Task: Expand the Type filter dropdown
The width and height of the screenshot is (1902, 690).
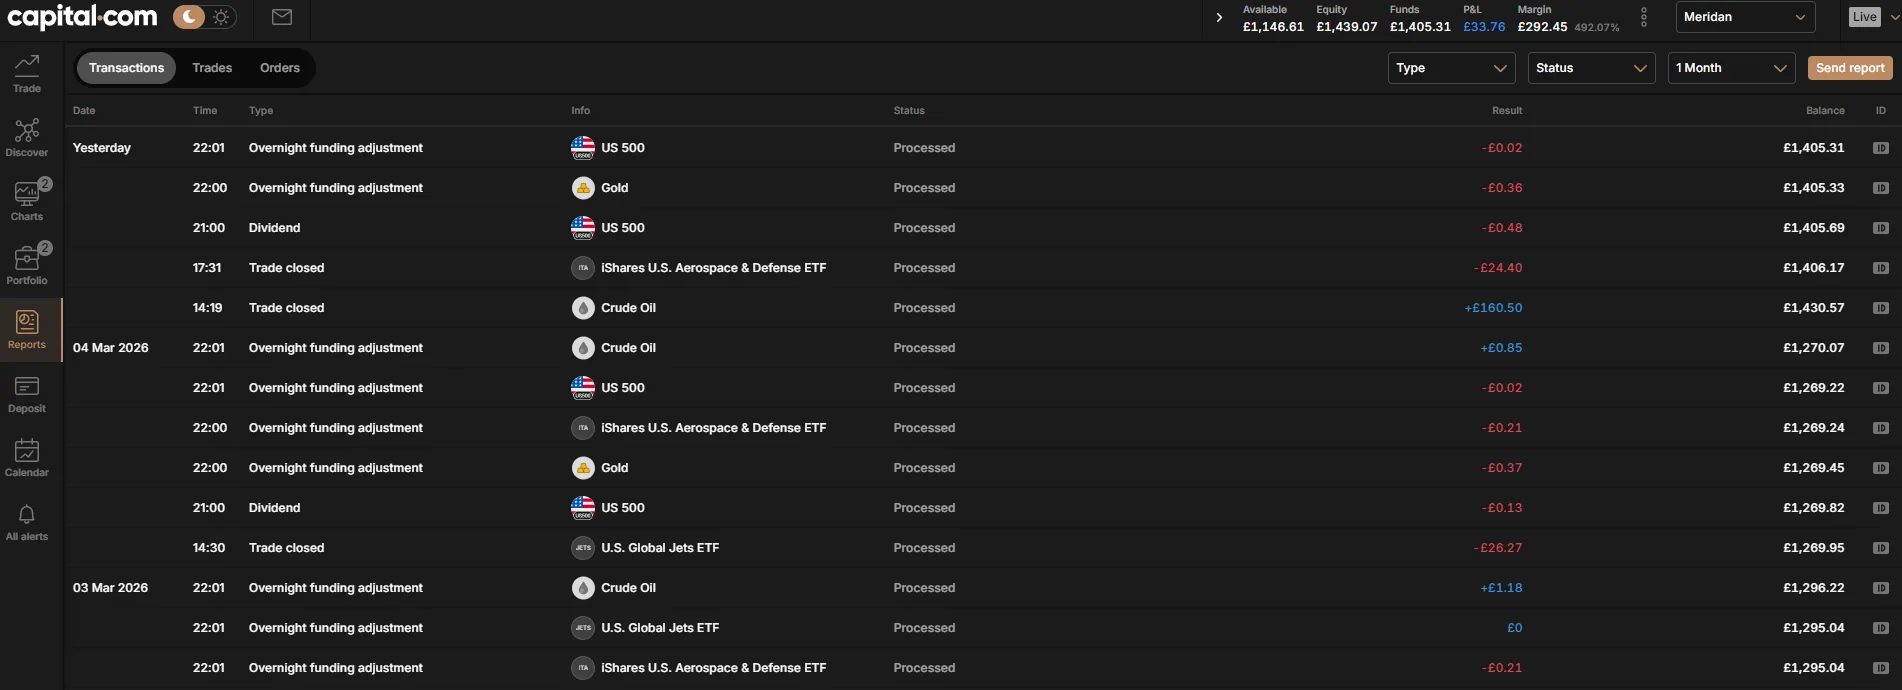Action: 1450,68
